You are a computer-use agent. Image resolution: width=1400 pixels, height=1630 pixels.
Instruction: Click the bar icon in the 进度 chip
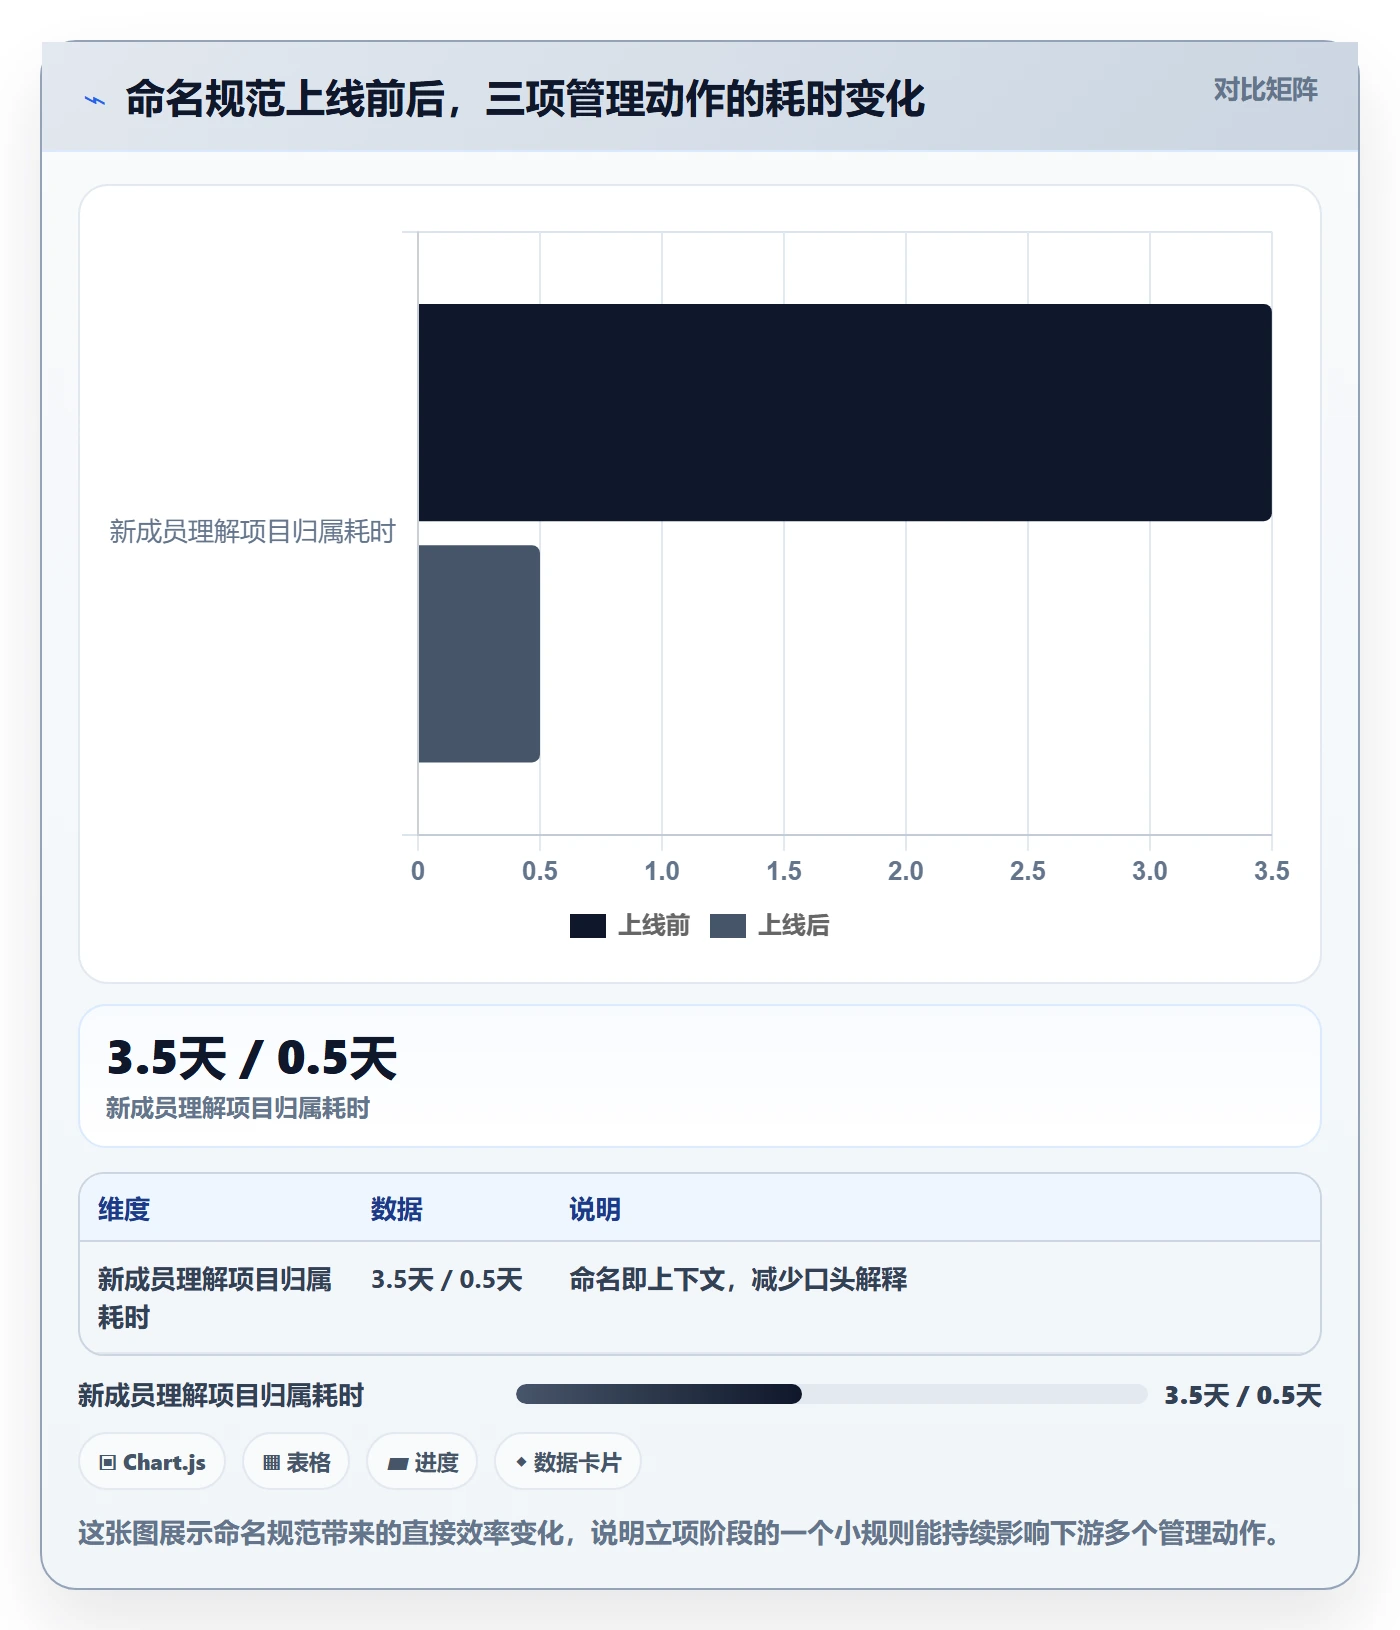tap(397, 1464)
